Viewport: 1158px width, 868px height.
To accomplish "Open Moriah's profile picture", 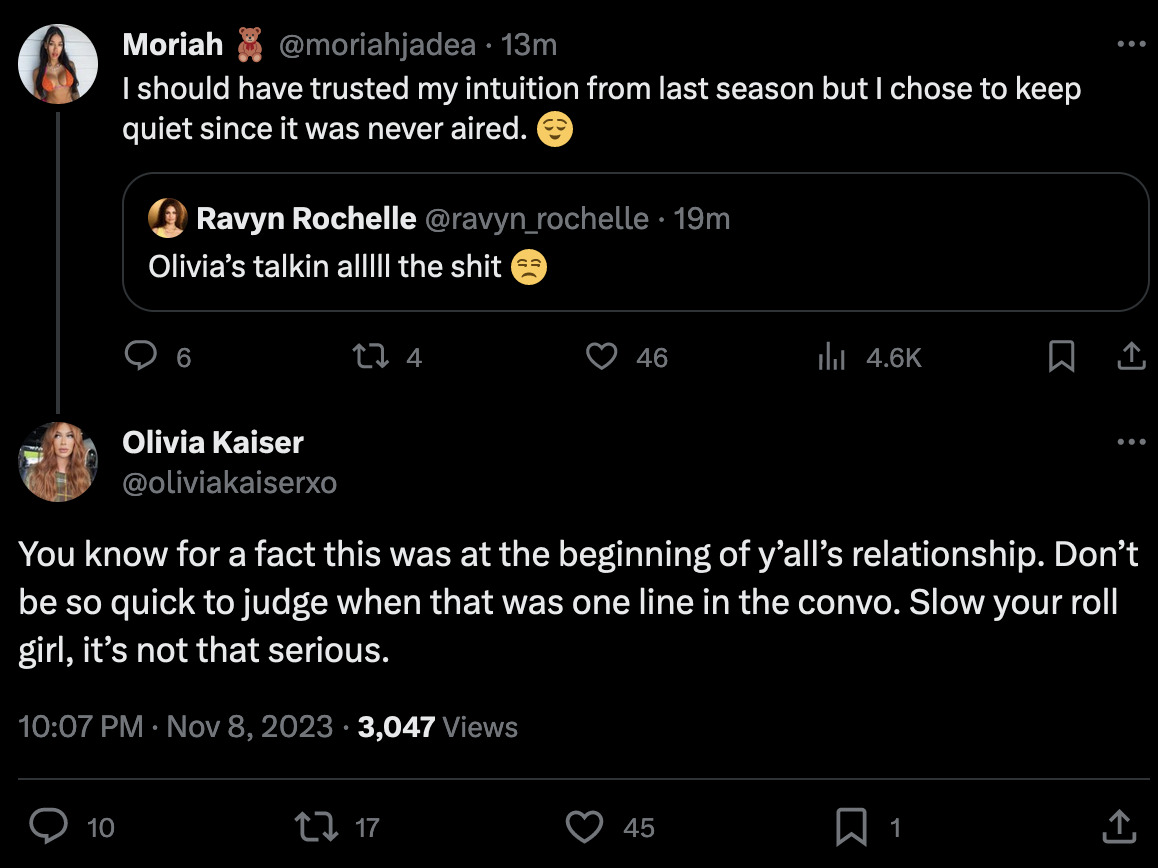I will pos(58,64).
